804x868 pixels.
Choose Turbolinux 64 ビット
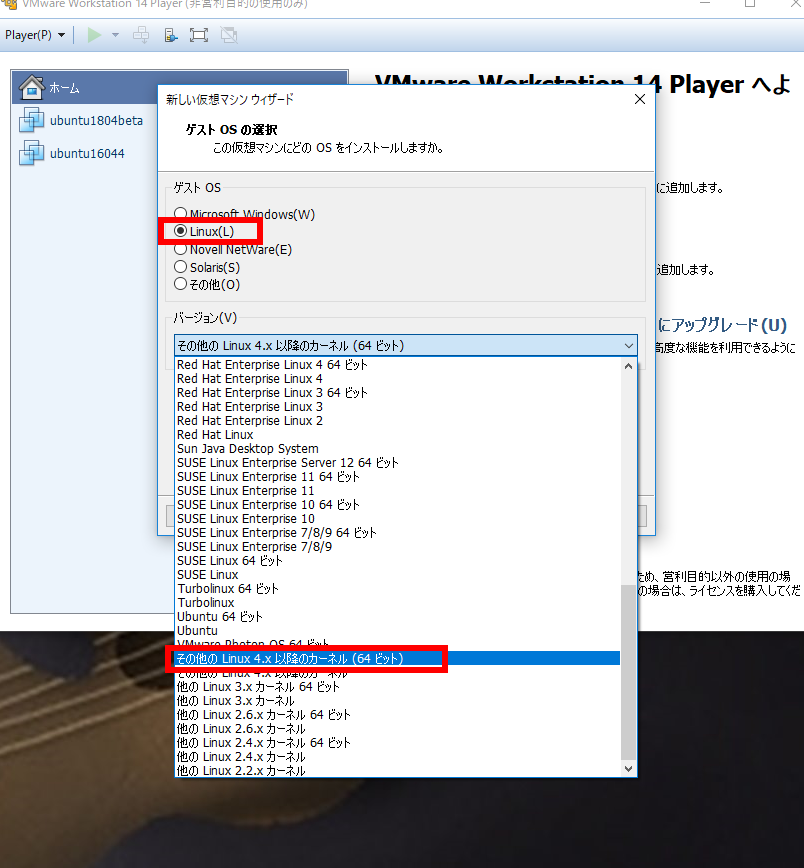(398, 588)
